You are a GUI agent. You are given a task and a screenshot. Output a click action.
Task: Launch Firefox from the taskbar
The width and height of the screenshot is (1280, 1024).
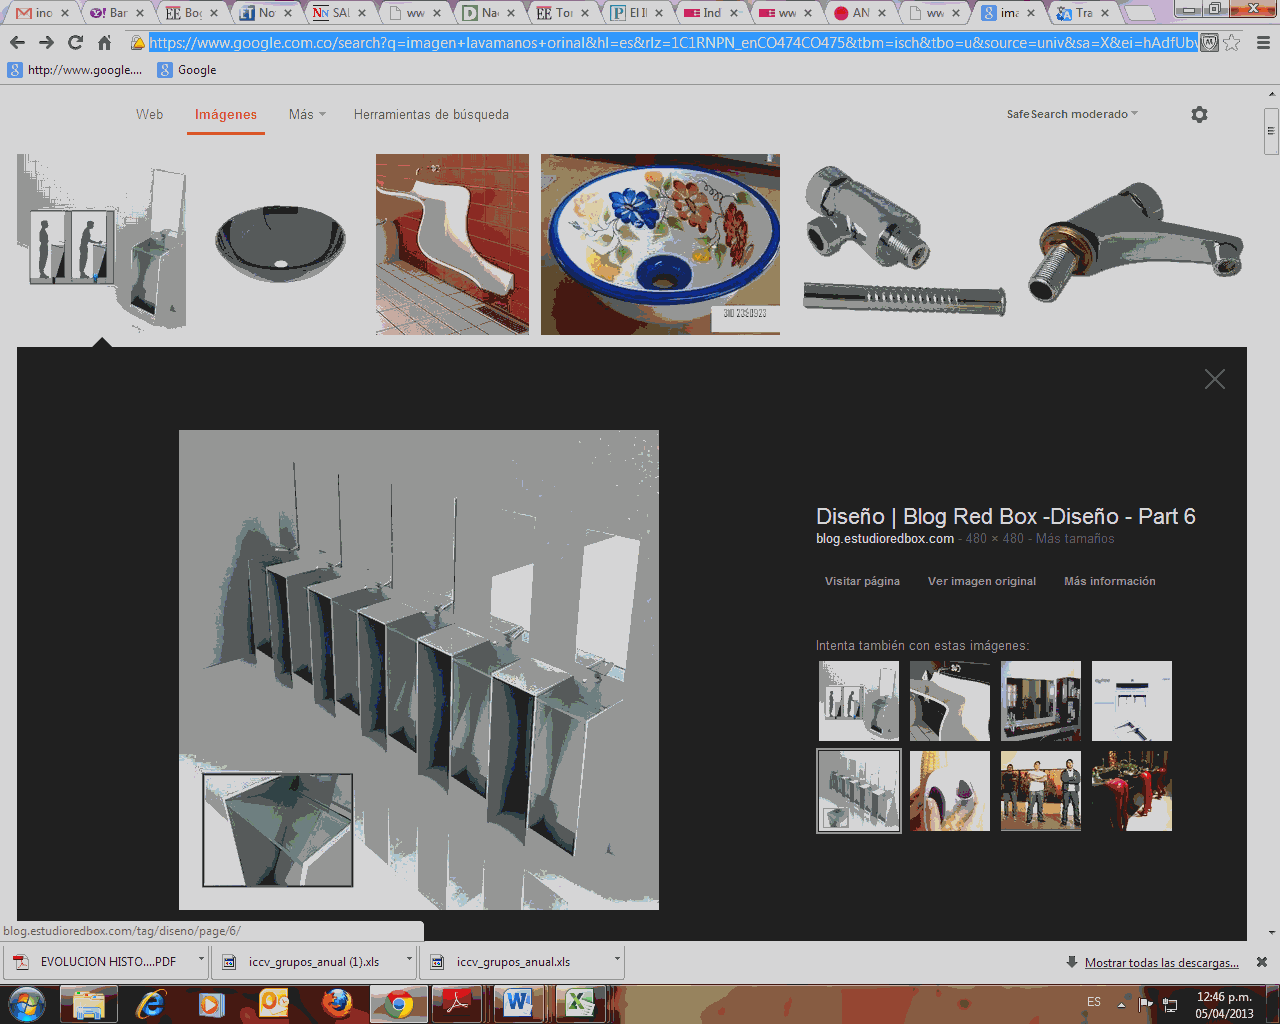pyautogui.click(x=337, y=1003)
